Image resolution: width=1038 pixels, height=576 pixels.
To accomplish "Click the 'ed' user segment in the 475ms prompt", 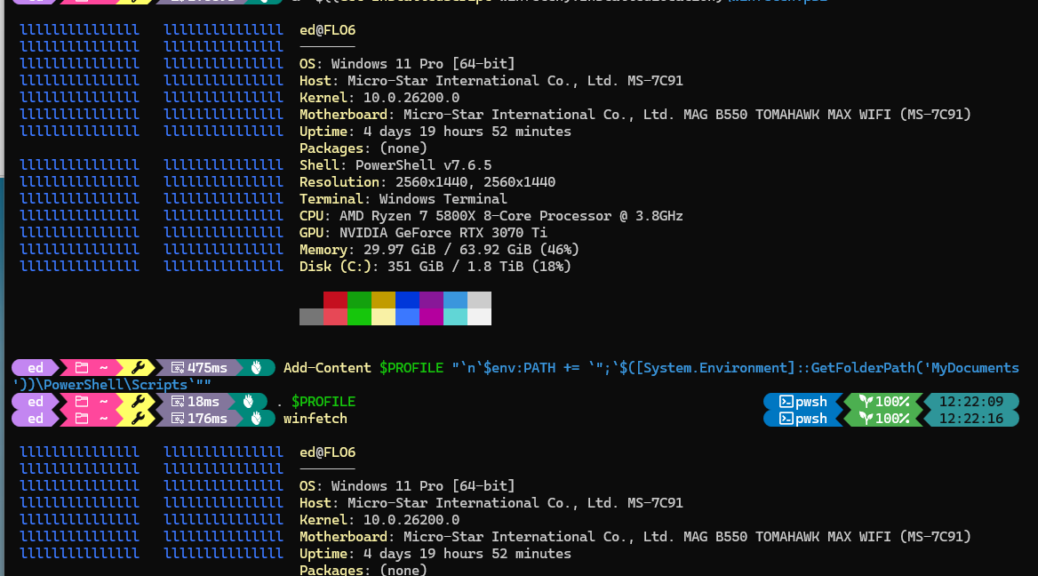I will [x=36, y=368].
